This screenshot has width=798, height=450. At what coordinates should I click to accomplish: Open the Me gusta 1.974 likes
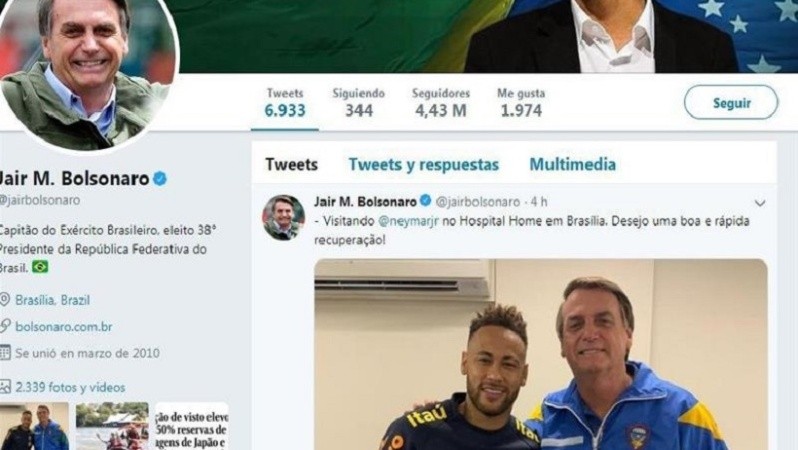point(521,103)
